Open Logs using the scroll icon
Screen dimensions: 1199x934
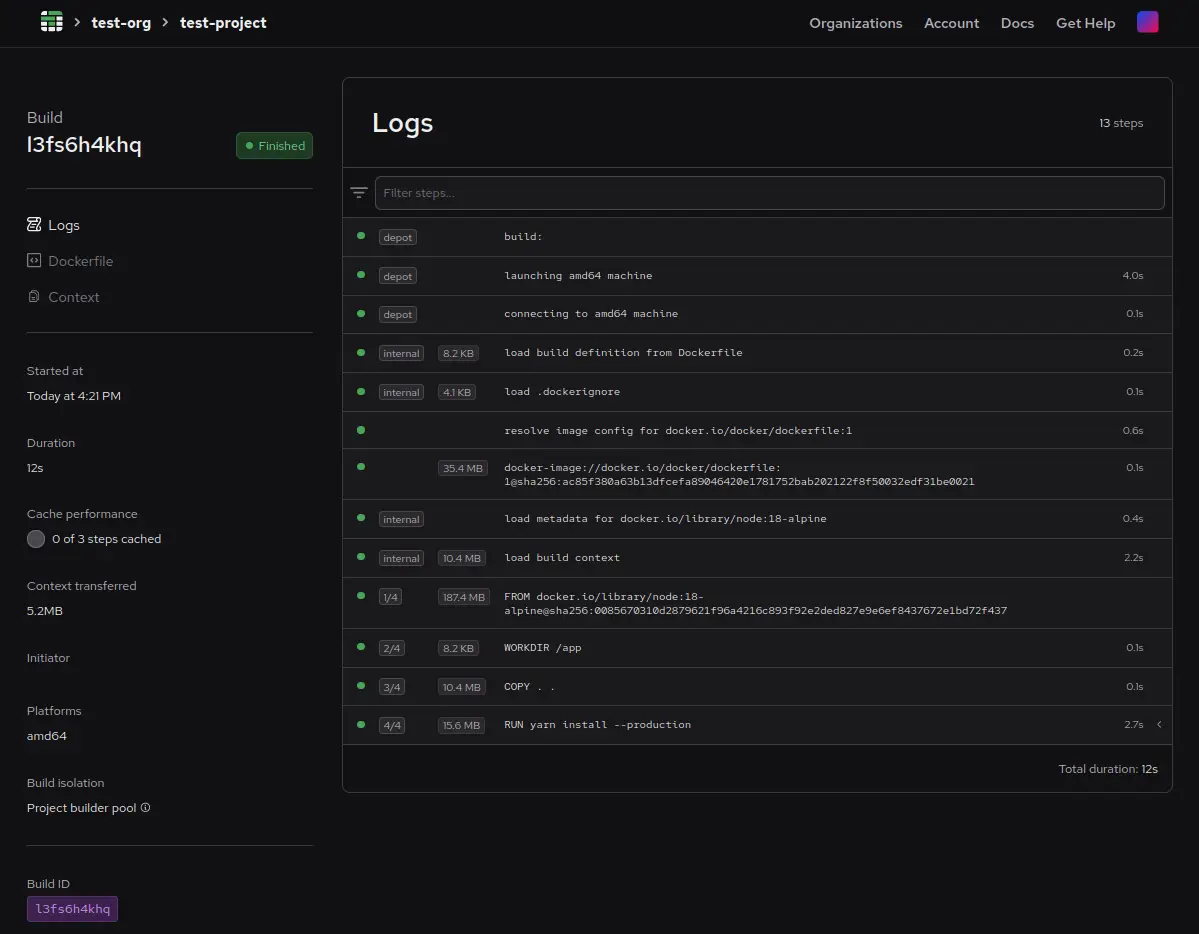(34, 225)
